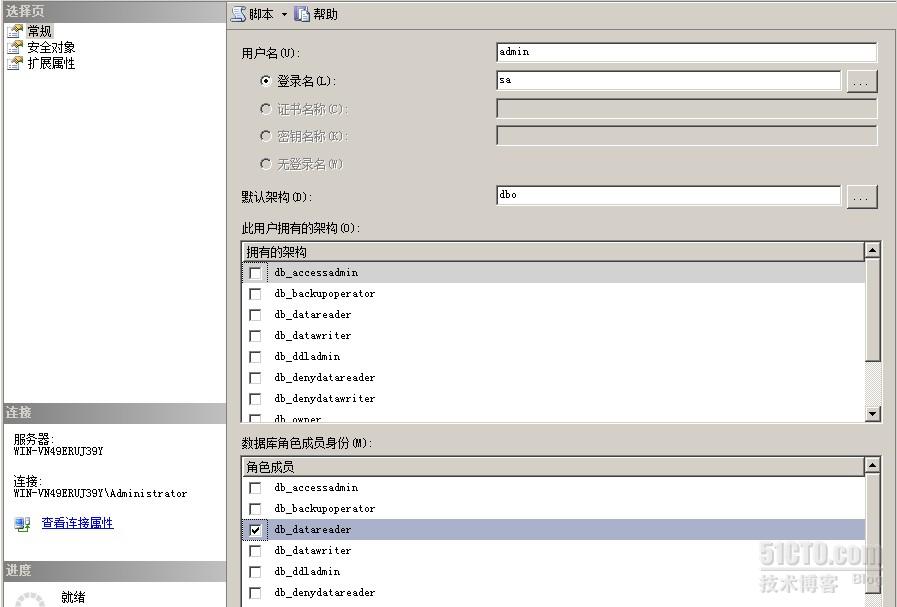Click the WIN-VN49ERUJ39Y\Administrator connection text
Image resolution: width=897 pixels, height=607 pixels.
100,493
